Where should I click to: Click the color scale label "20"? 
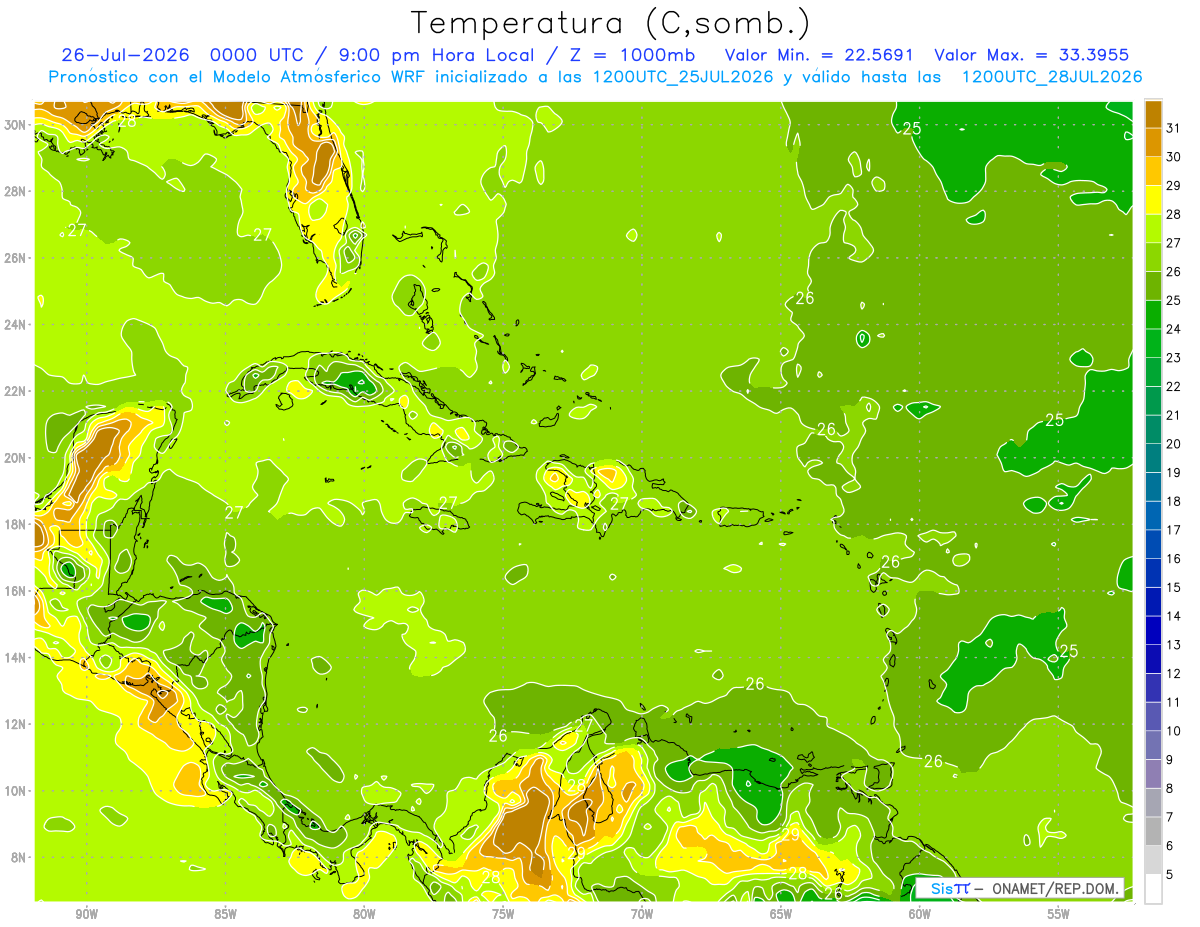click(1174, 444)
